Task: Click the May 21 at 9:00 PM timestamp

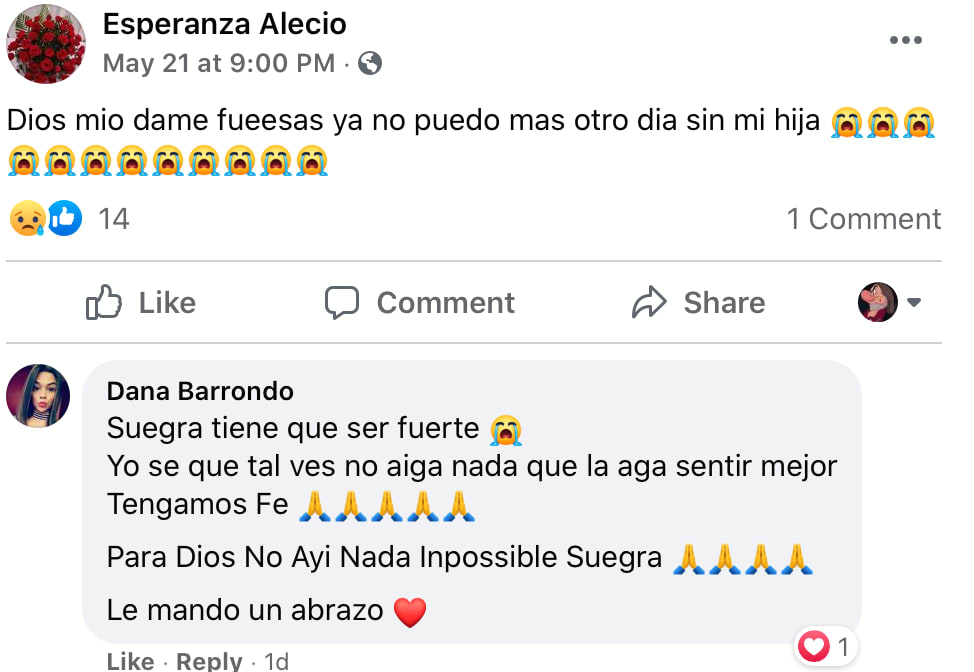Action: tap(219, 64)
